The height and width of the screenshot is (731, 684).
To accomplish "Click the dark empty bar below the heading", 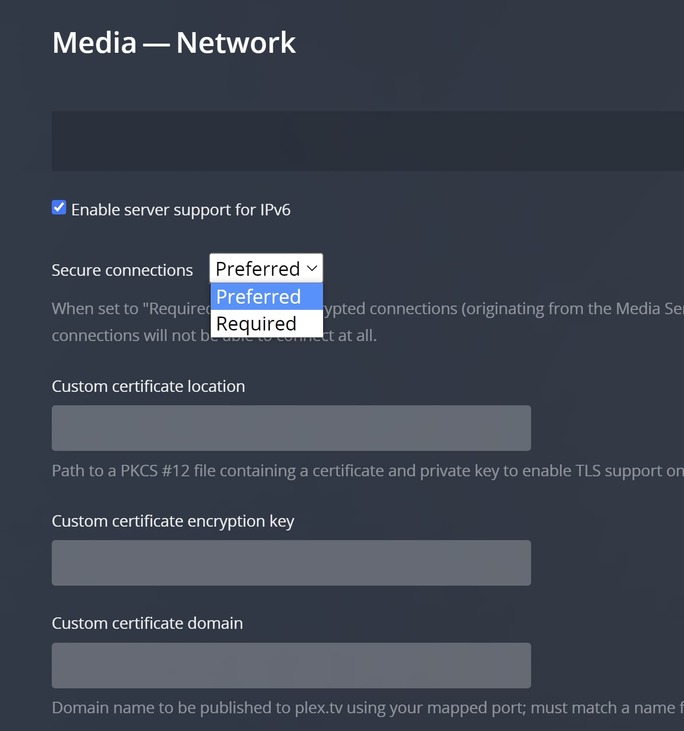I will 368,141.
